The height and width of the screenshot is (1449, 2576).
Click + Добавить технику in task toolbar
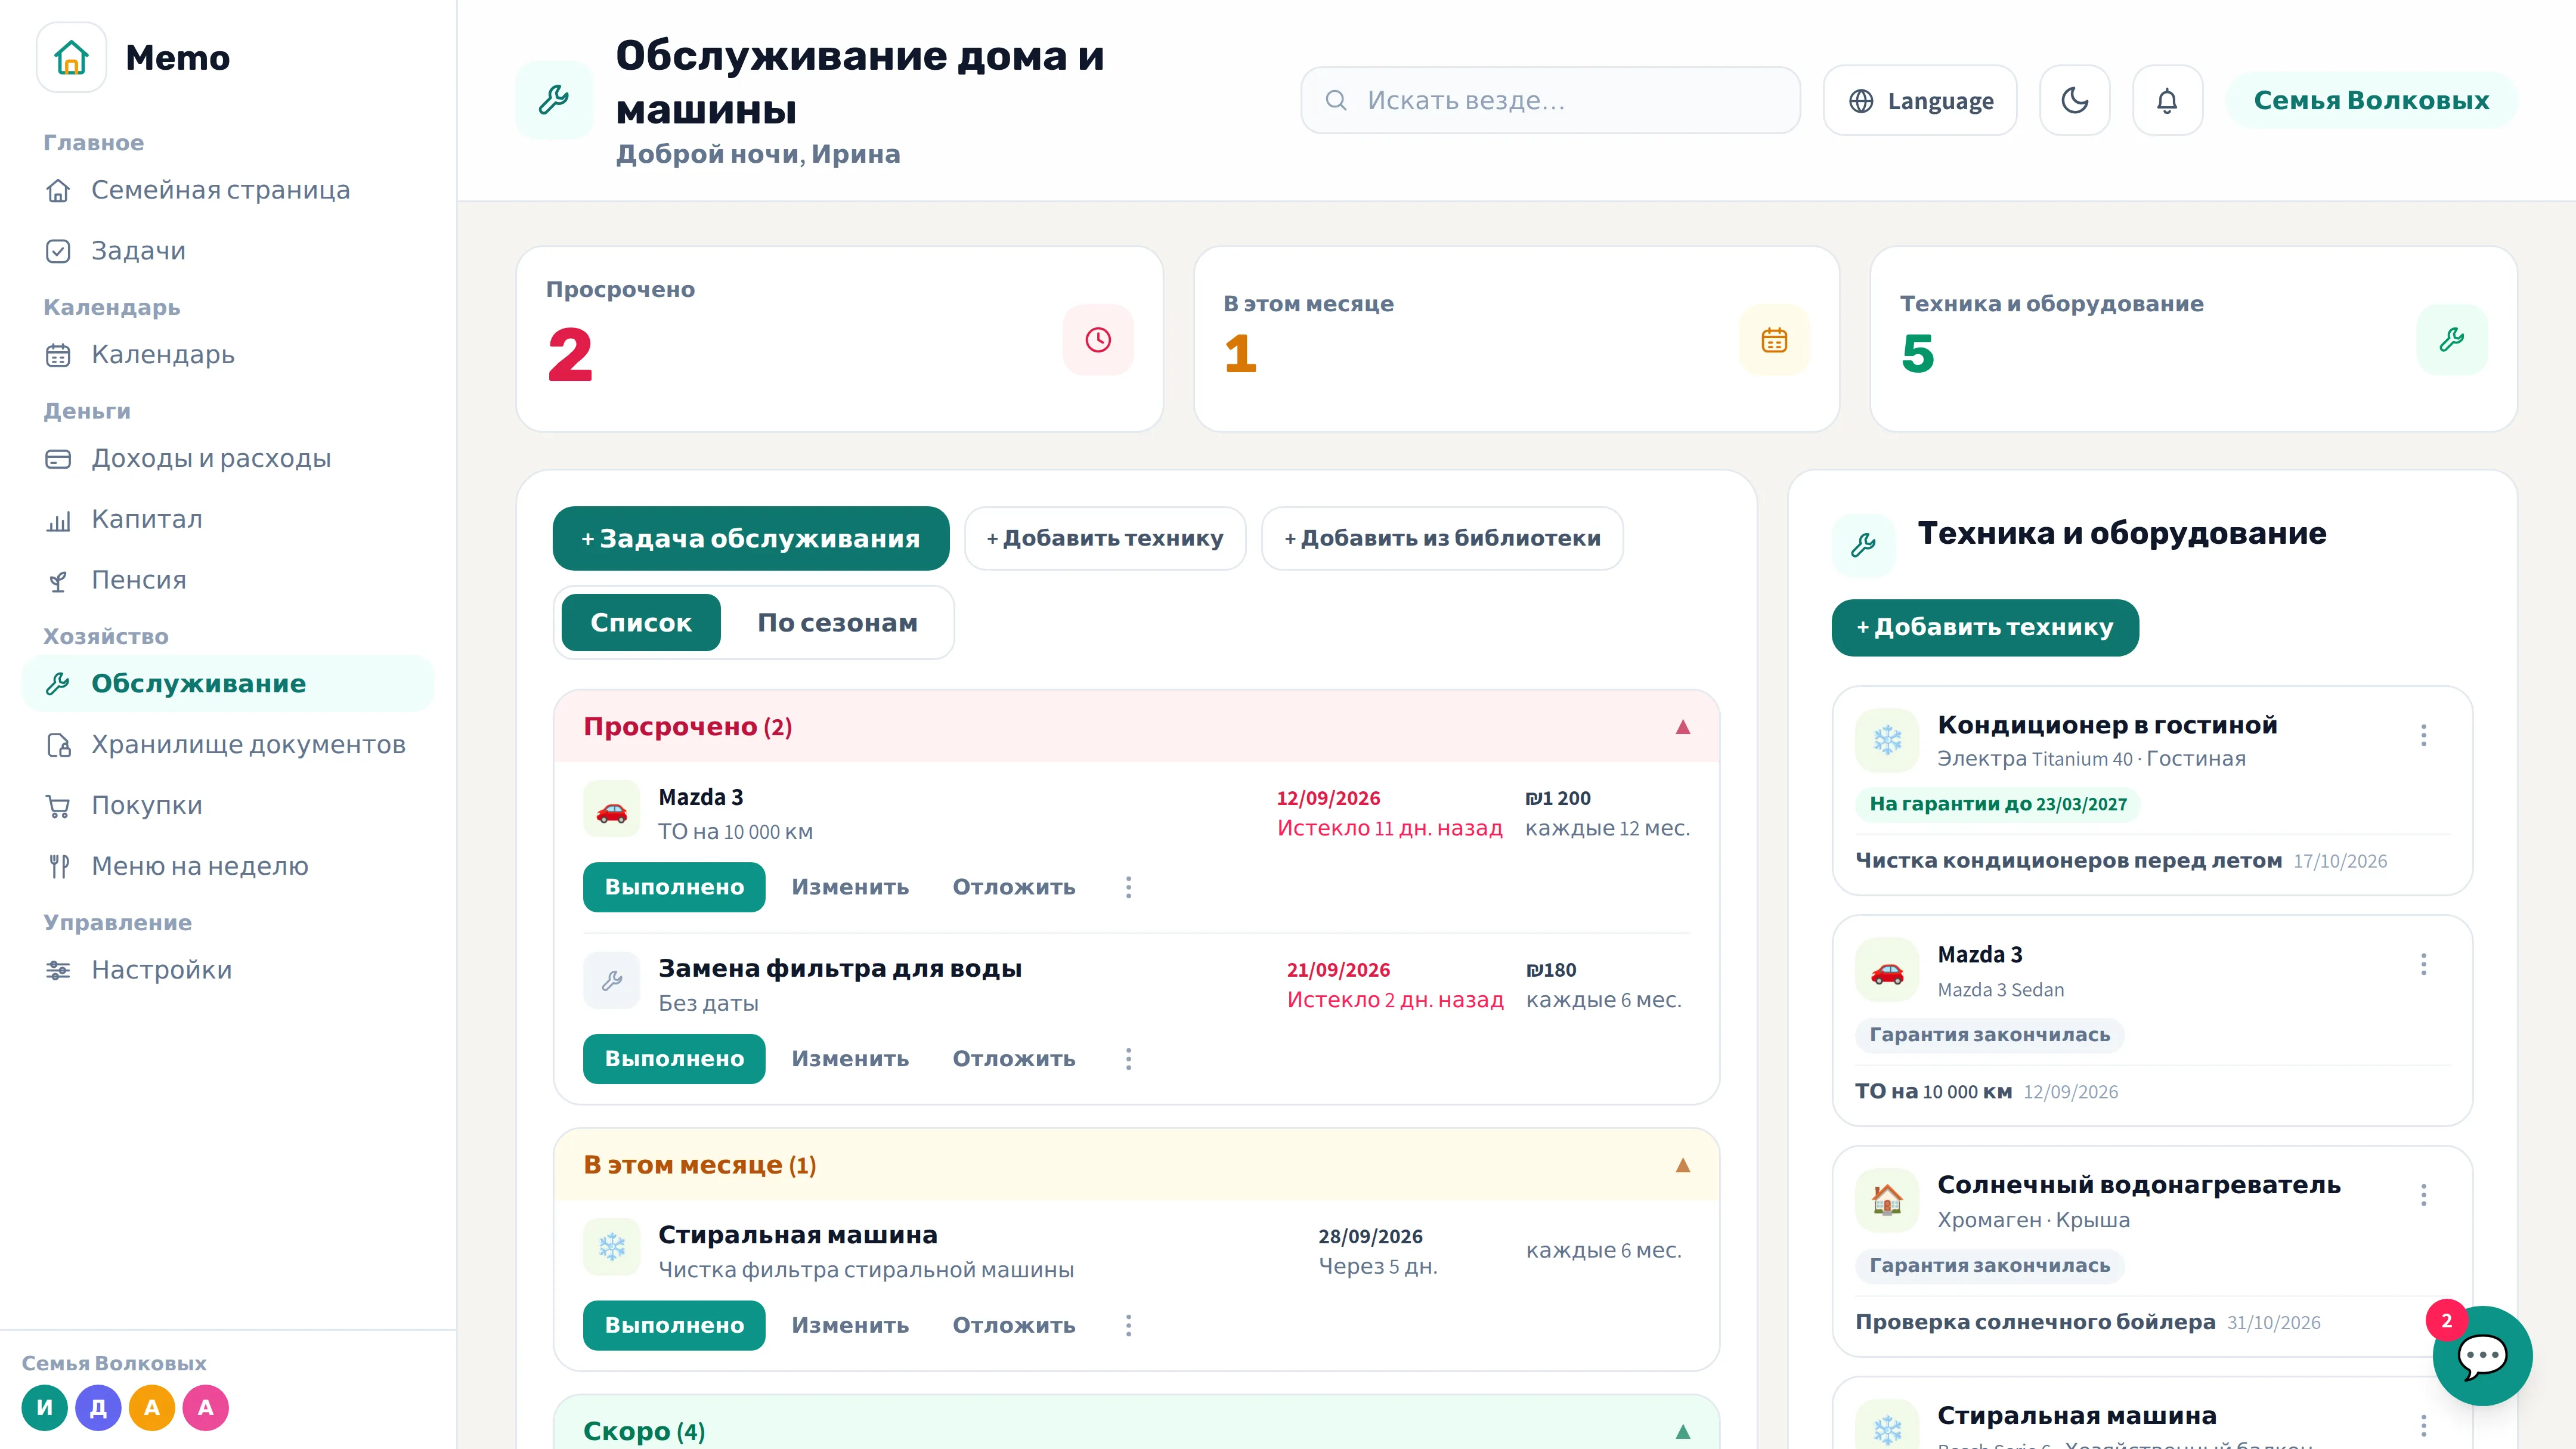[1105, 539]
